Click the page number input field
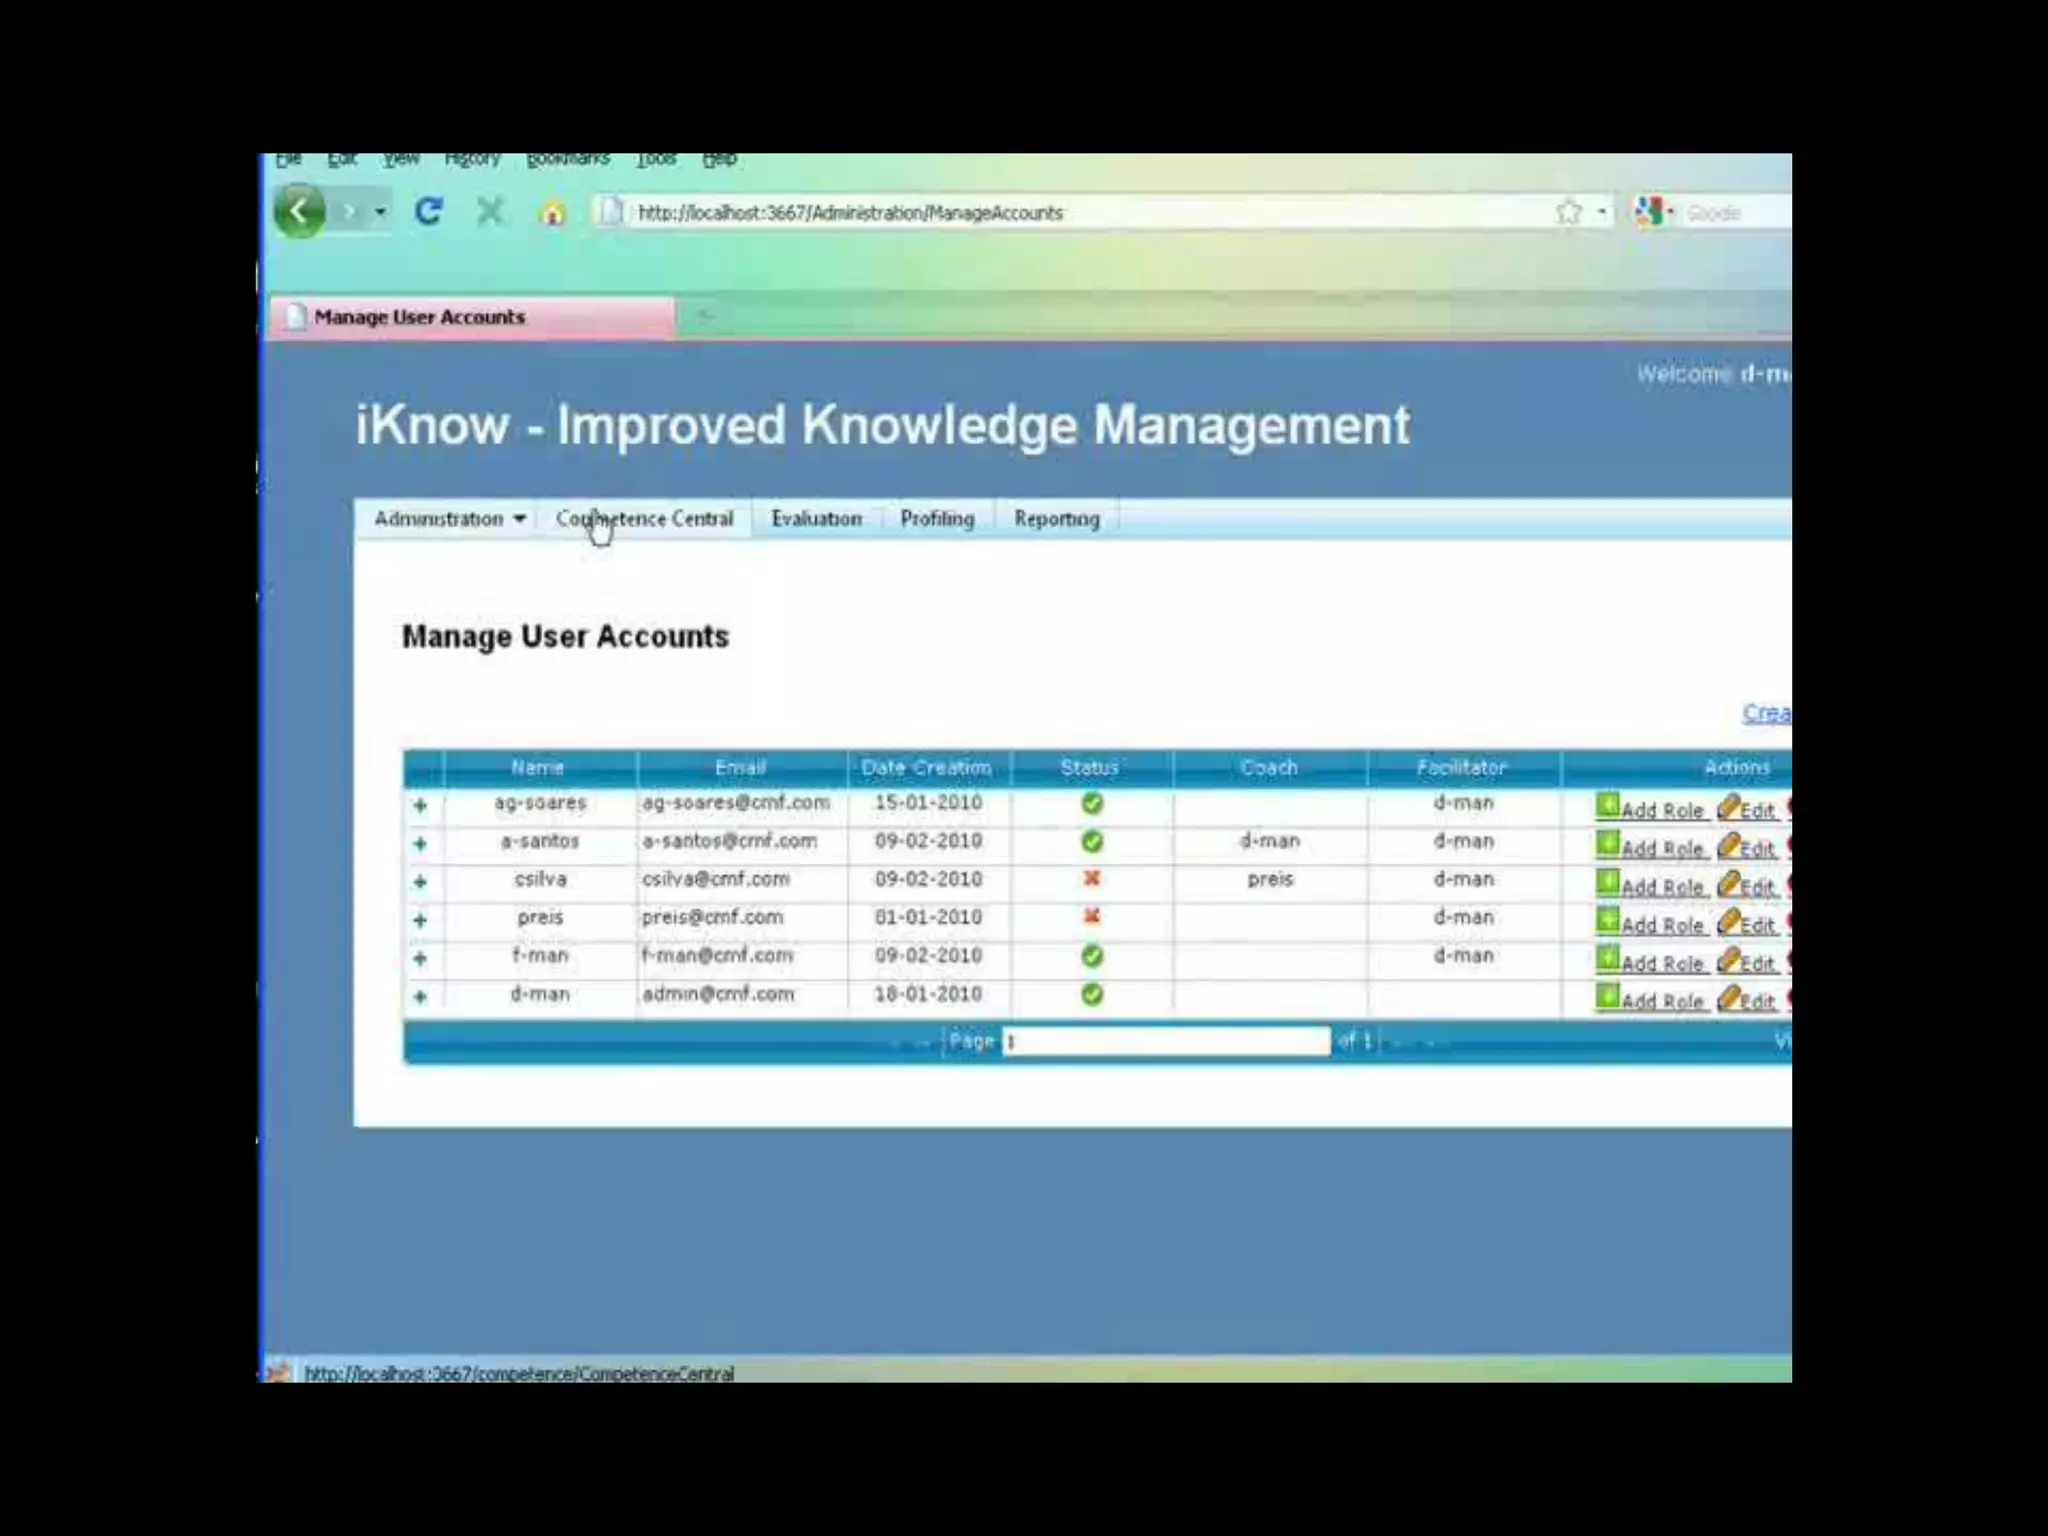The width and height of the screenshot is (2048, 1536). click(x=1165, y=1042)
